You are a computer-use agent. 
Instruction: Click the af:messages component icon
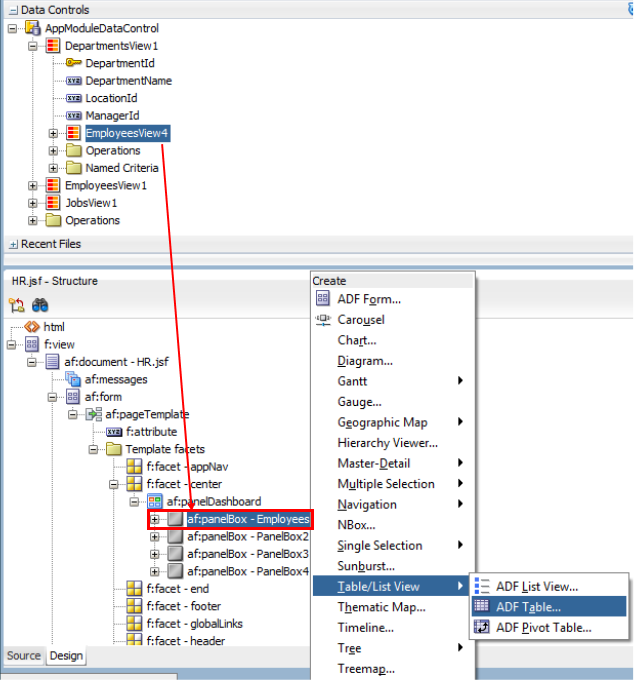[x=73, y=379]
